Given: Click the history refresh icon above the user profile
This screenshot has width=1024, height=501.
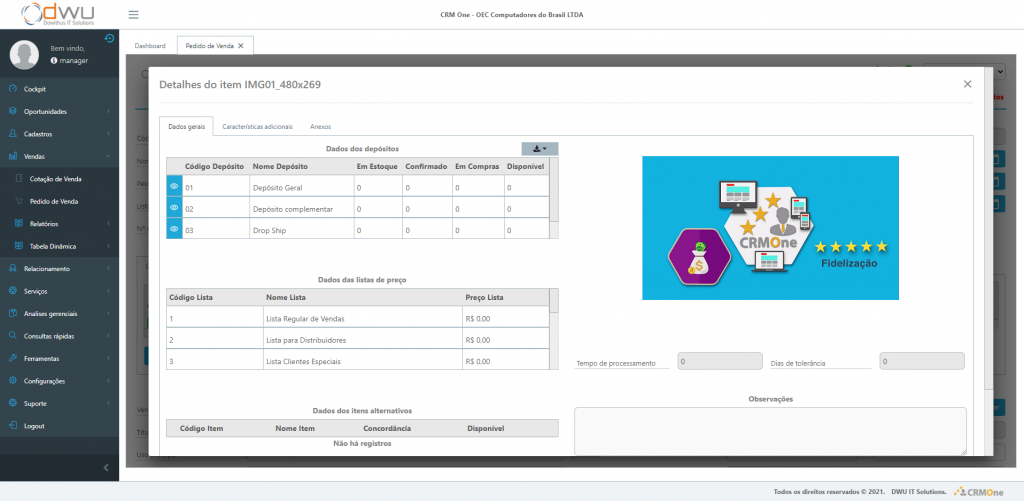Looking at the screenshot, I should pyautogui.click(x=109, y=39).
